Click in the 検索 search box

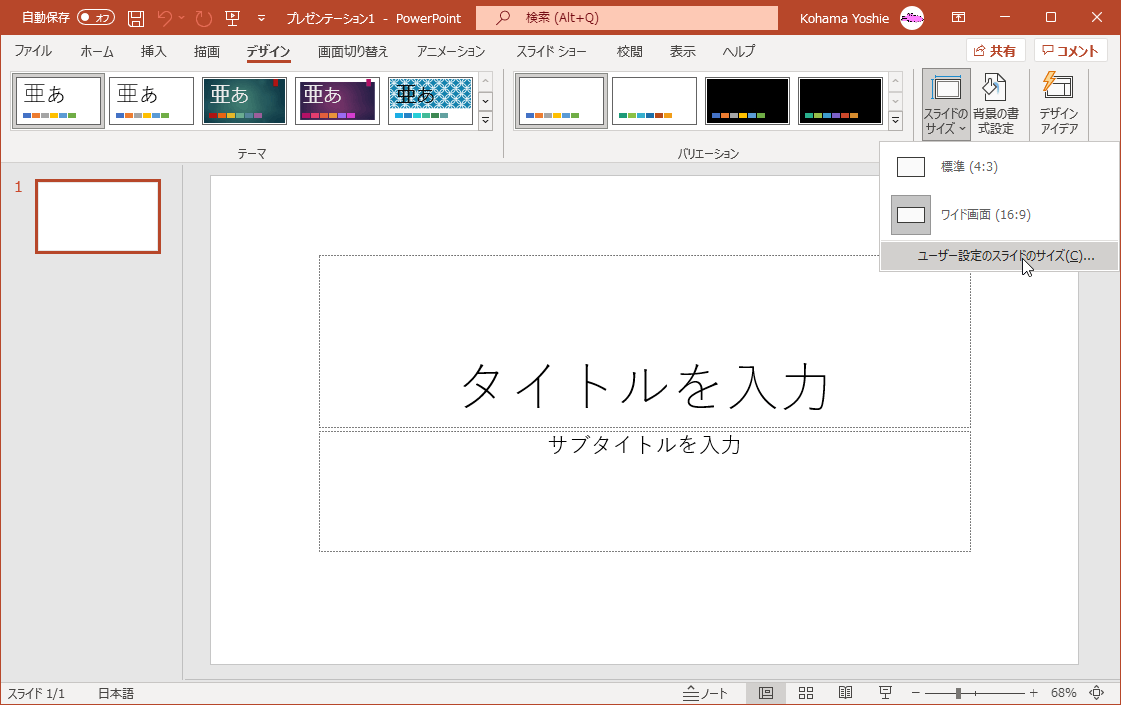pos(627,18)
